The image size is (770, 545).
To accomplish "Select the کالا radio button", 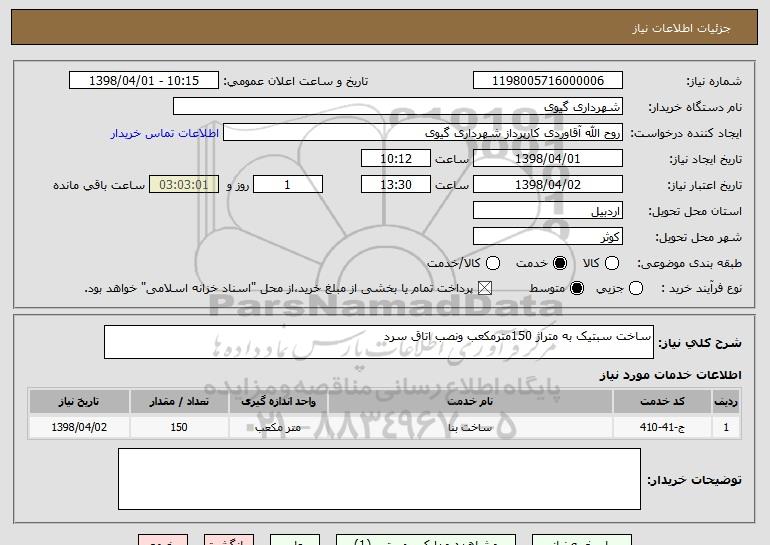I will (612, 263).
